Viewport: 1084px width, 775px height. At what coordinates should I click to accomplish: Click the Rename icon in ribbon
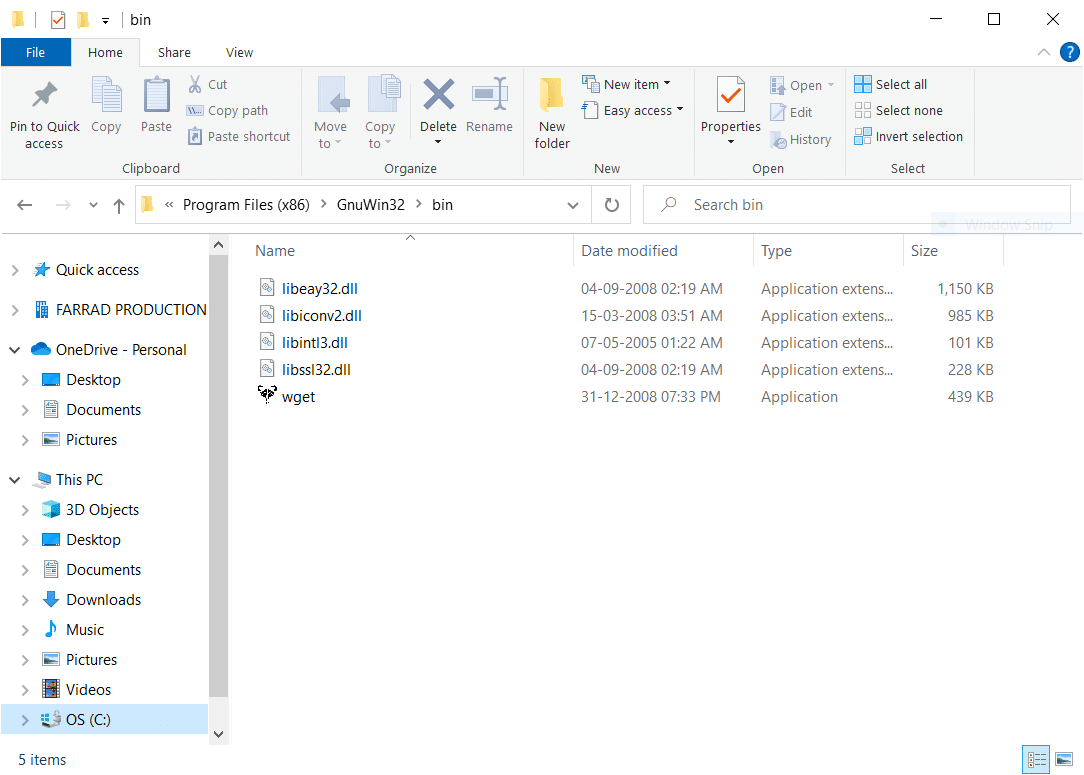[x=489, y=96]
